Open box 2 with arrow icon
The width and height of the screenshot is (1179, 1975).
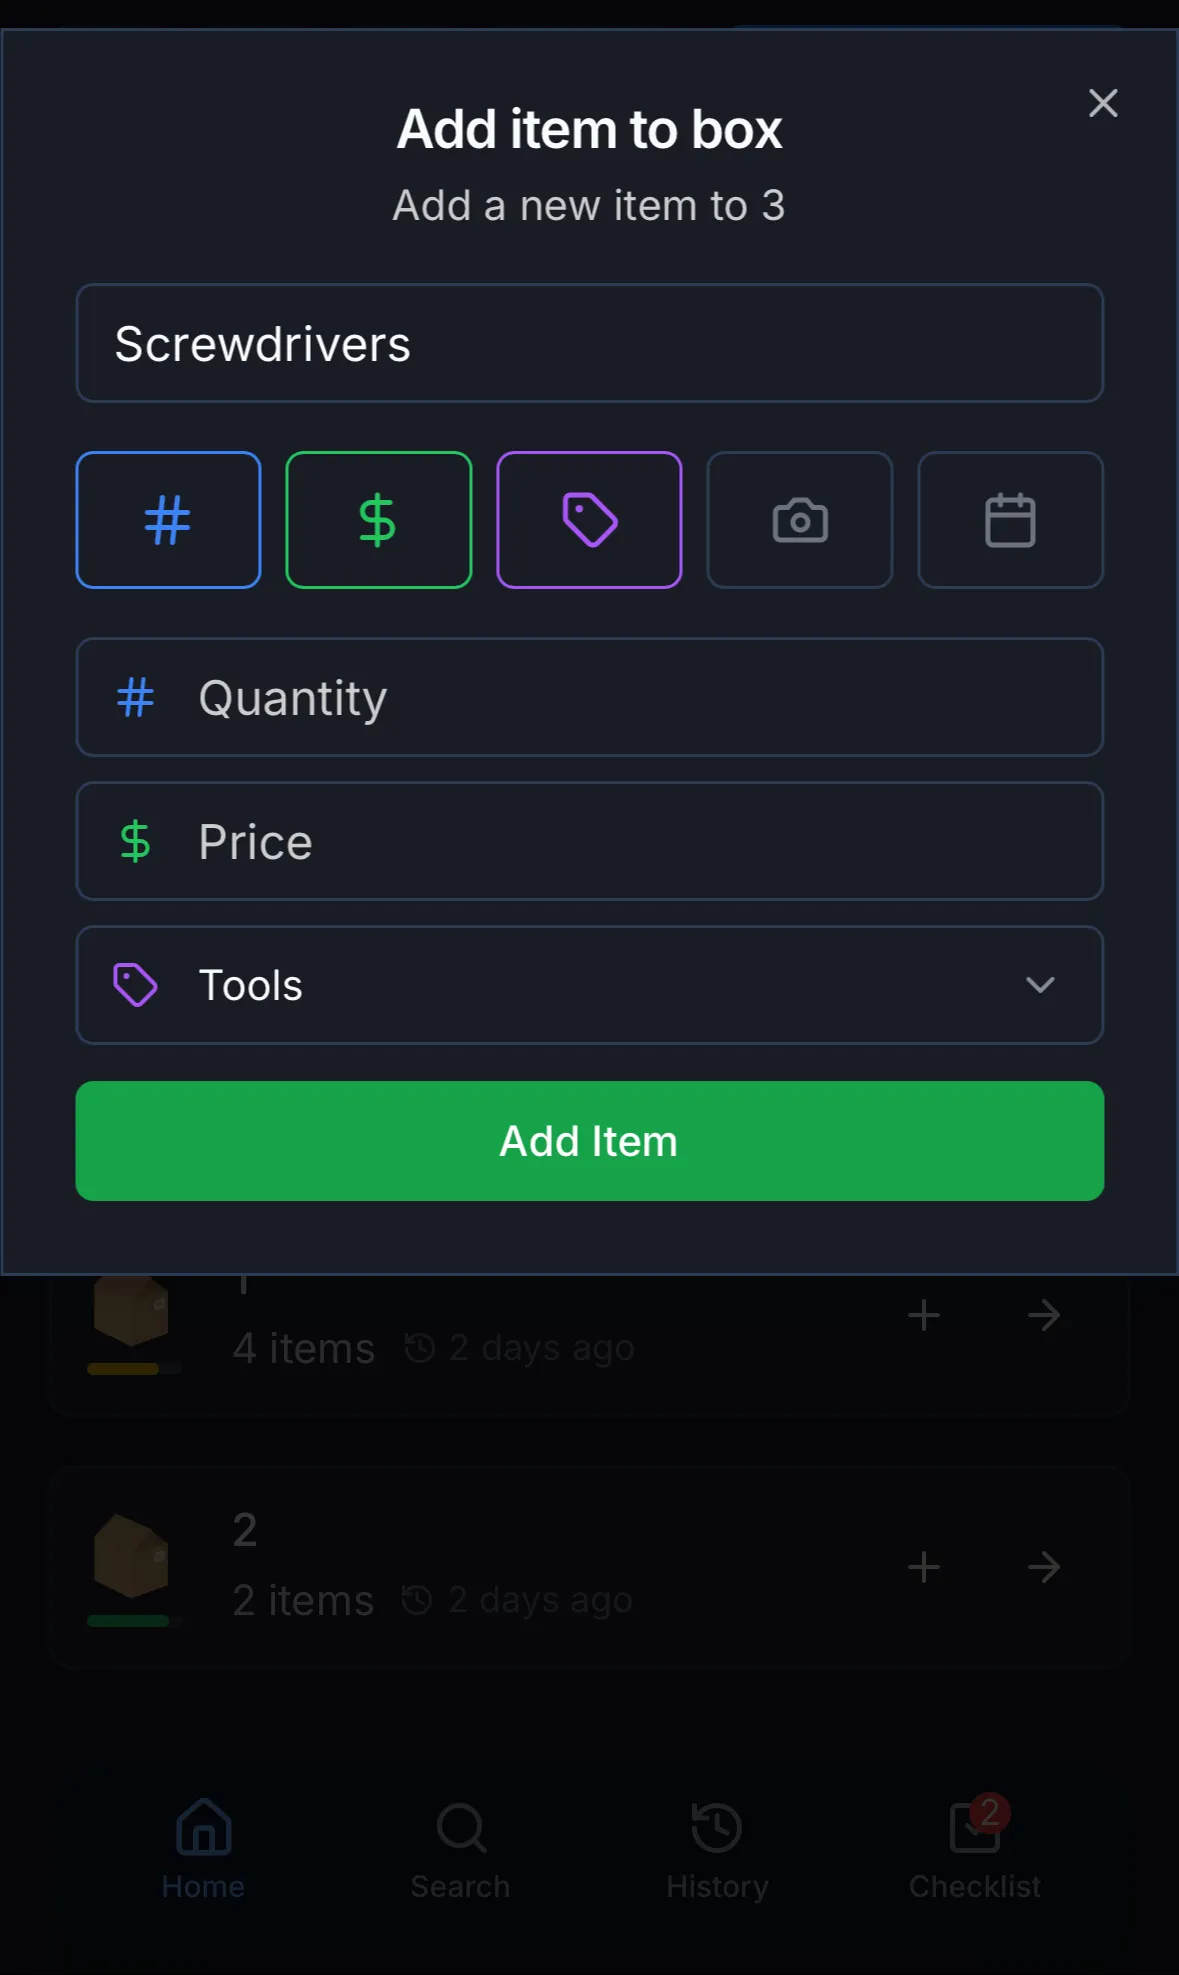(1044, 1567)
